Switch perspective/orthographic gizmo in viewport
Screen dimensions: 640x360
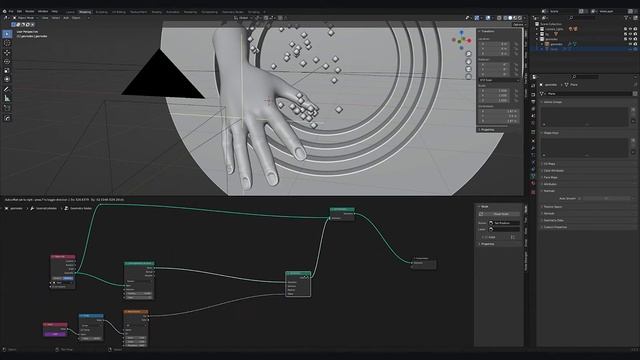469,76
